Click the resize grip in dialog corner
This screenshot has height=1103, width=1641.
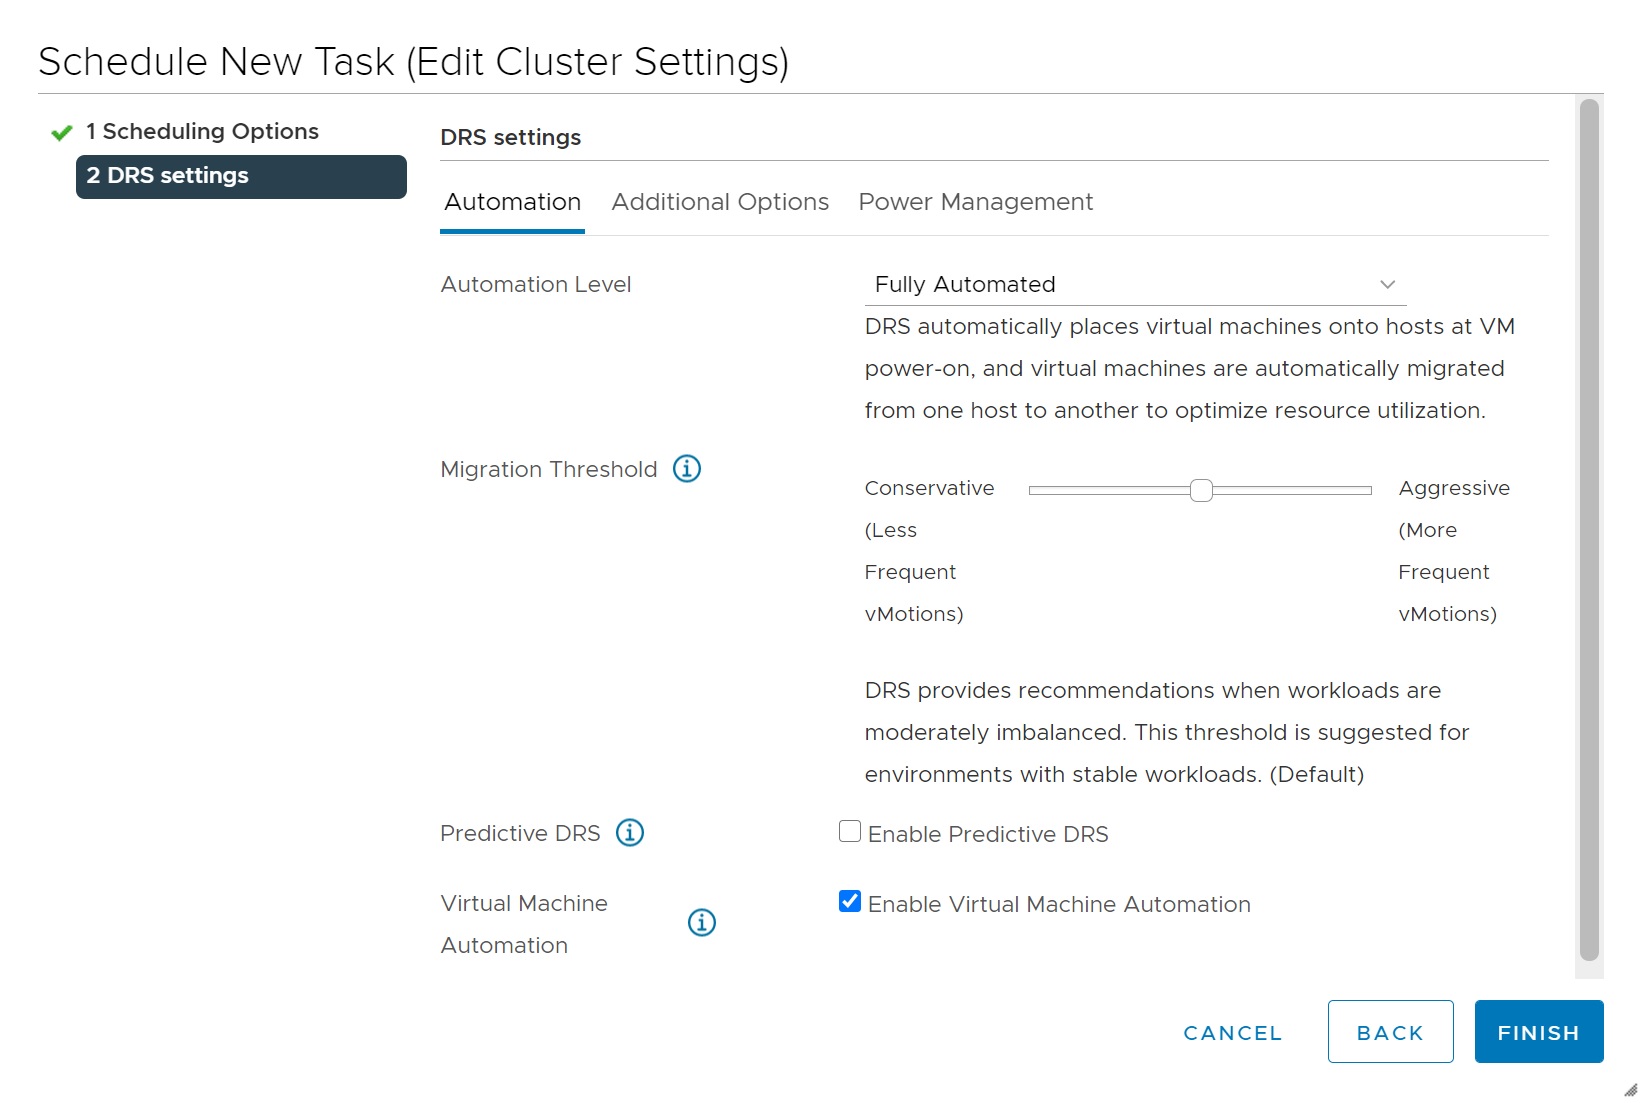point(1630,1090)
